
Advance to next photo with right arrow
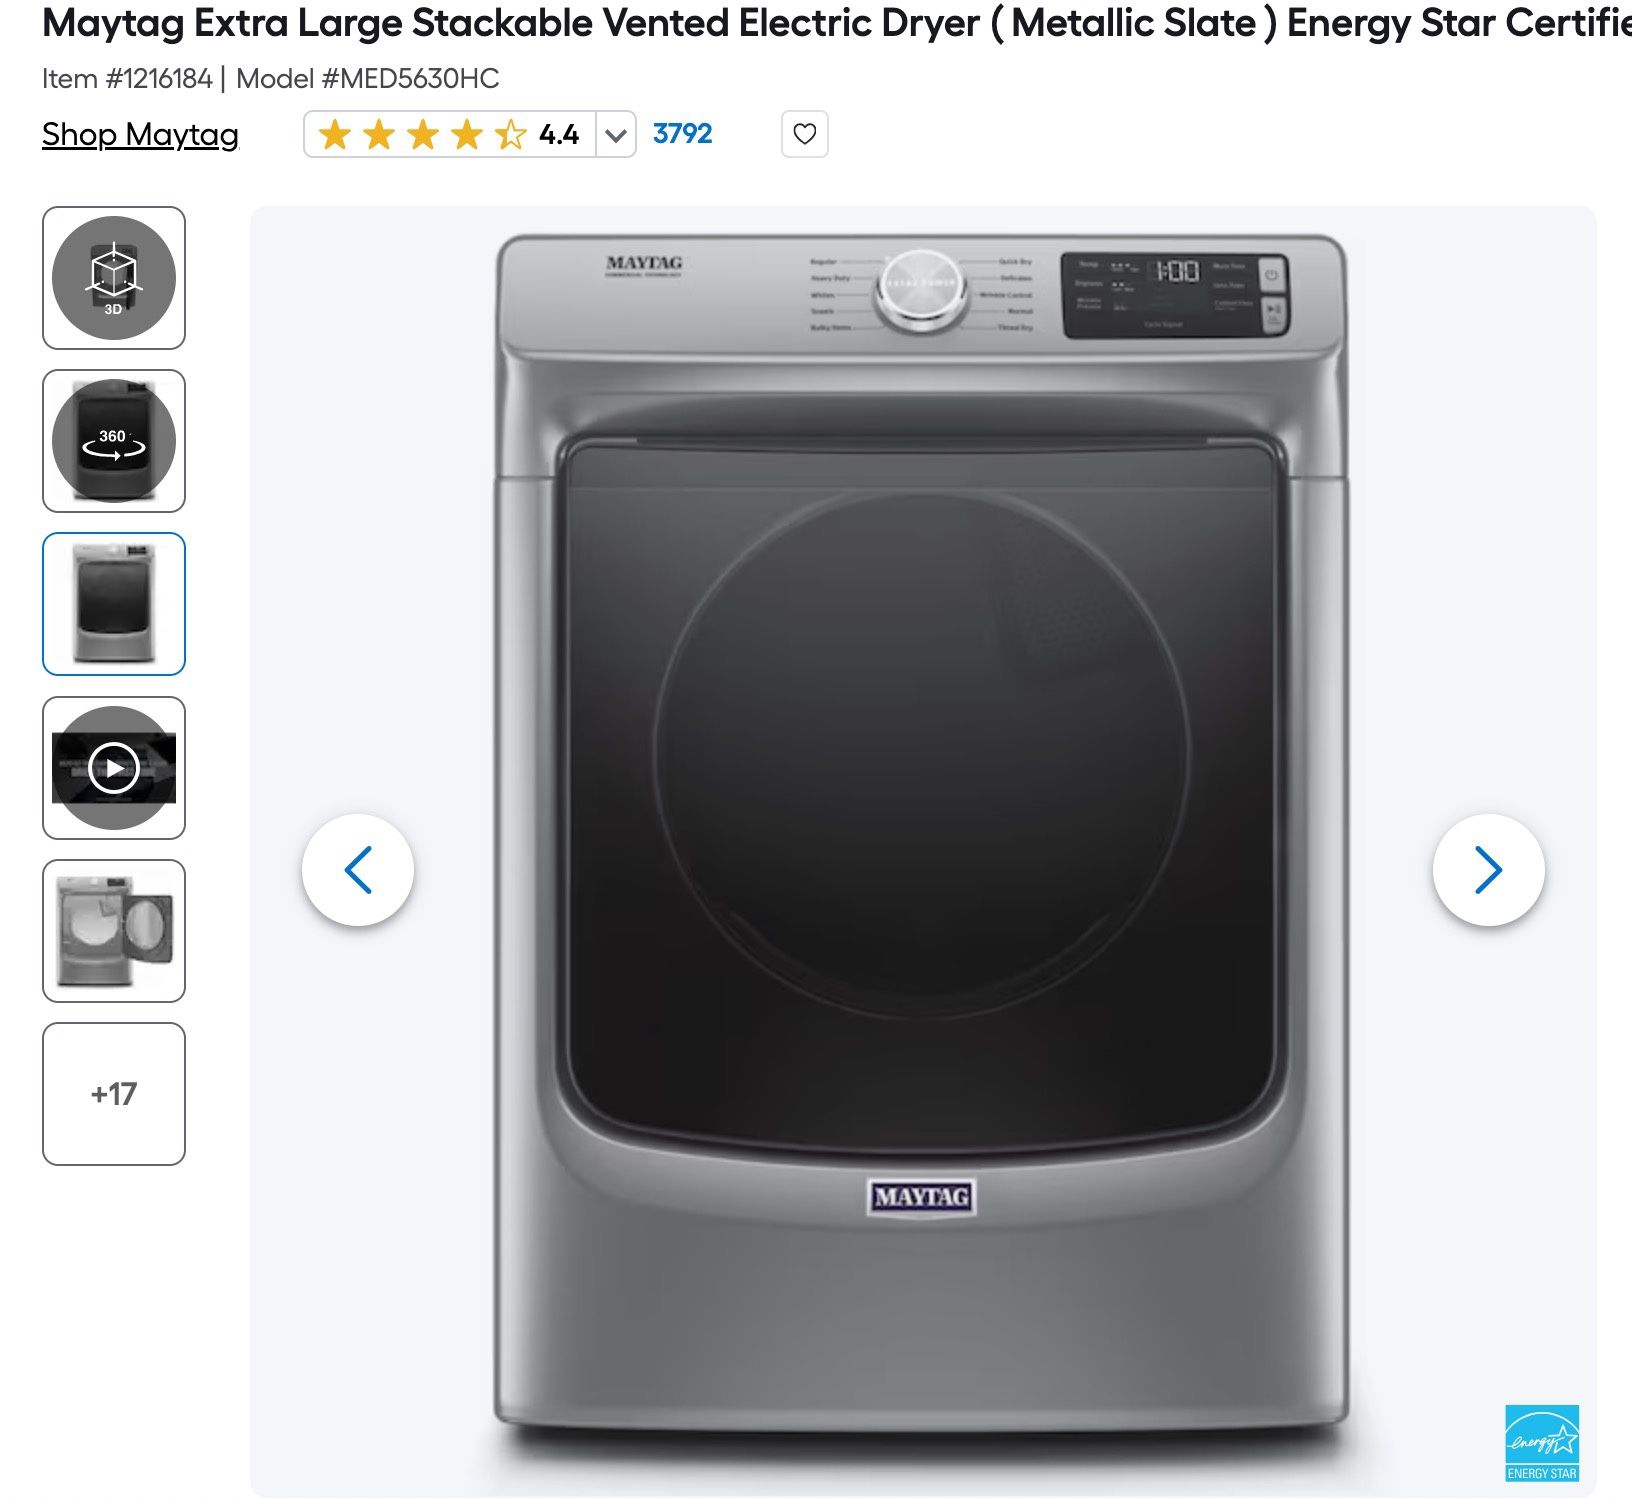click(1487, 870)
